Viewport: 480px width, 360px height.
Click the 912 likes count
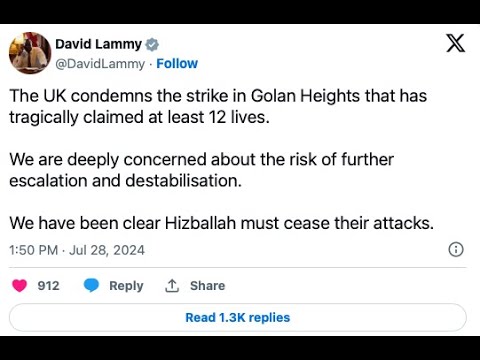[x=49, y=286]
